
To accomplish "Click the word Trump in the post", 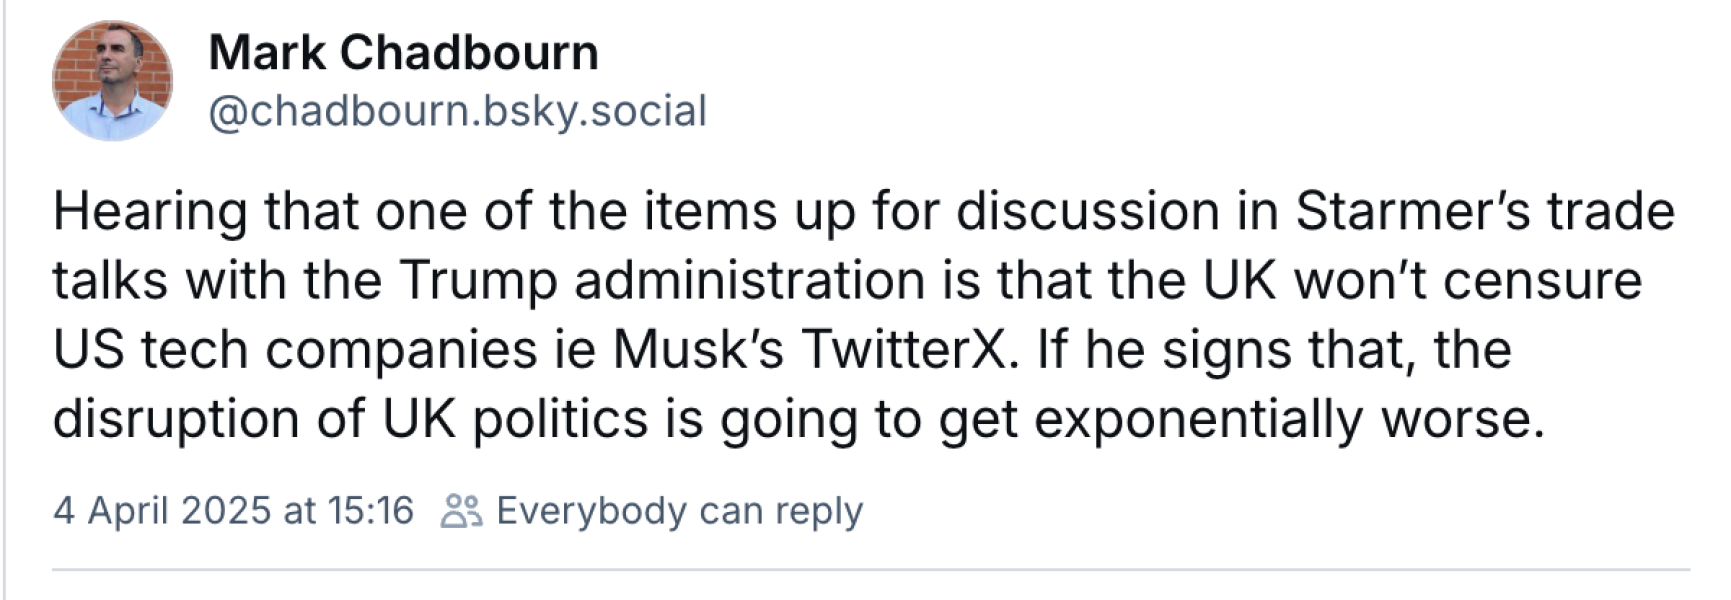I will pyautogui.click(x=478, y=281).
